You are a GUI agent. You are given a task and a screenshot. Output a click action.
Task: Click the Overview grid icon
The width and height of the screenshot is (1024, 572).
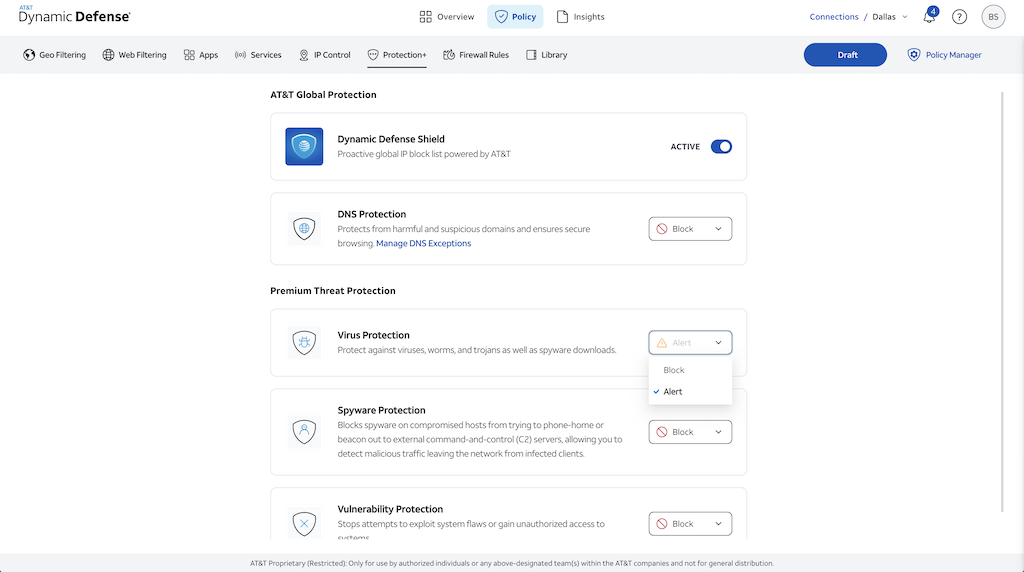[x=426, y=17]
